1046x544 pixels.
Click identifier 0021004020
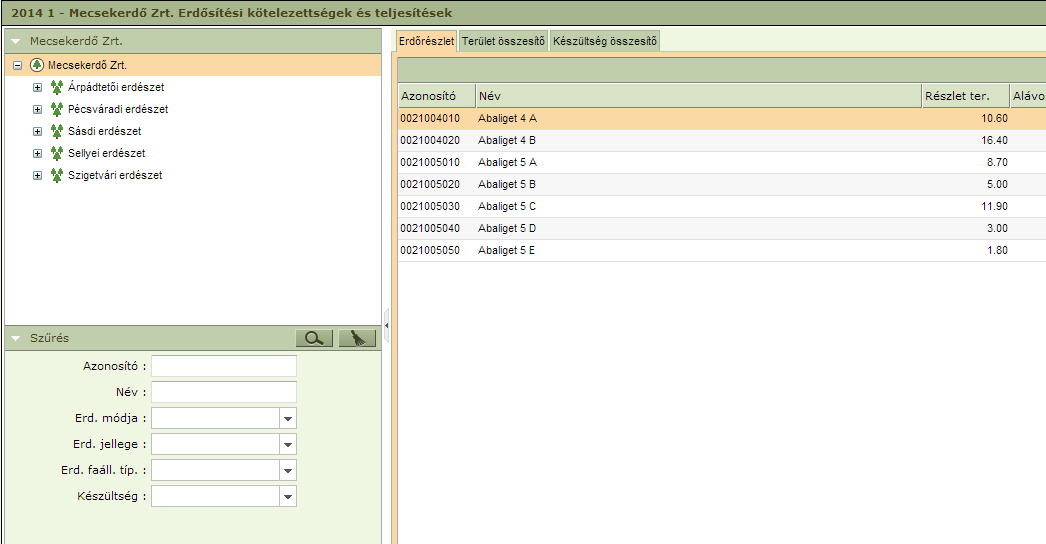tap(430, 140)
